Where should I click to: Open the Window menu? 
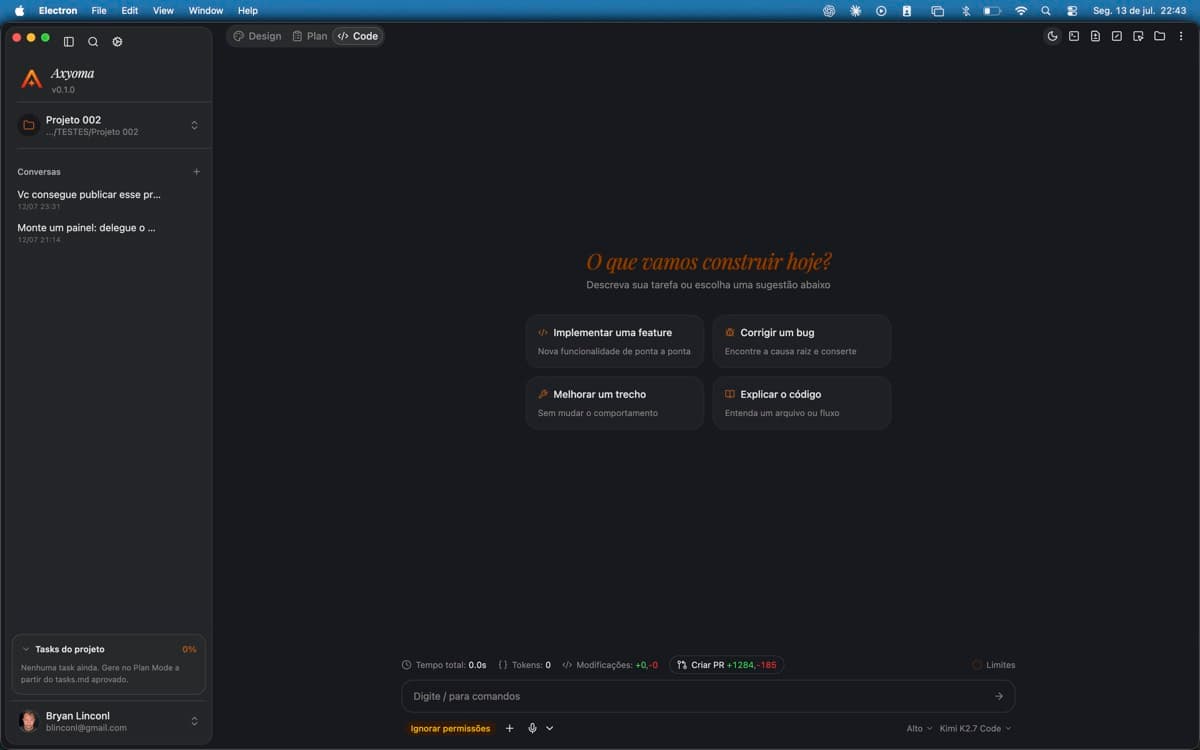(x=206, y=10)
